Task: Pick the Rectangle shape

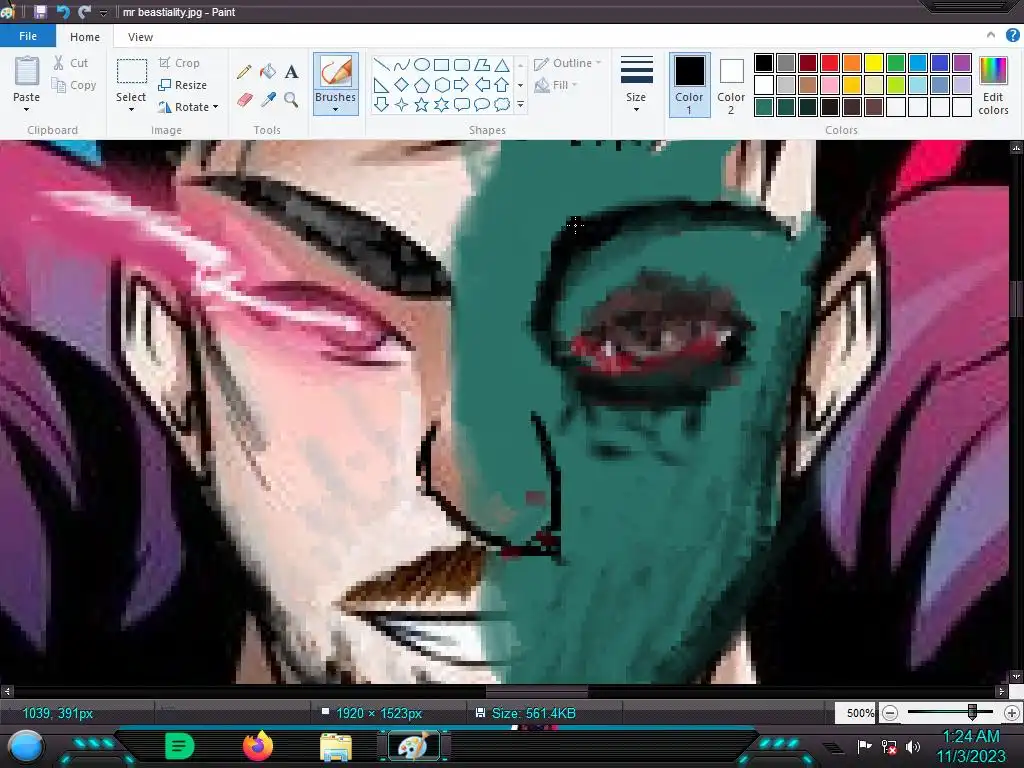Action: 441,65
